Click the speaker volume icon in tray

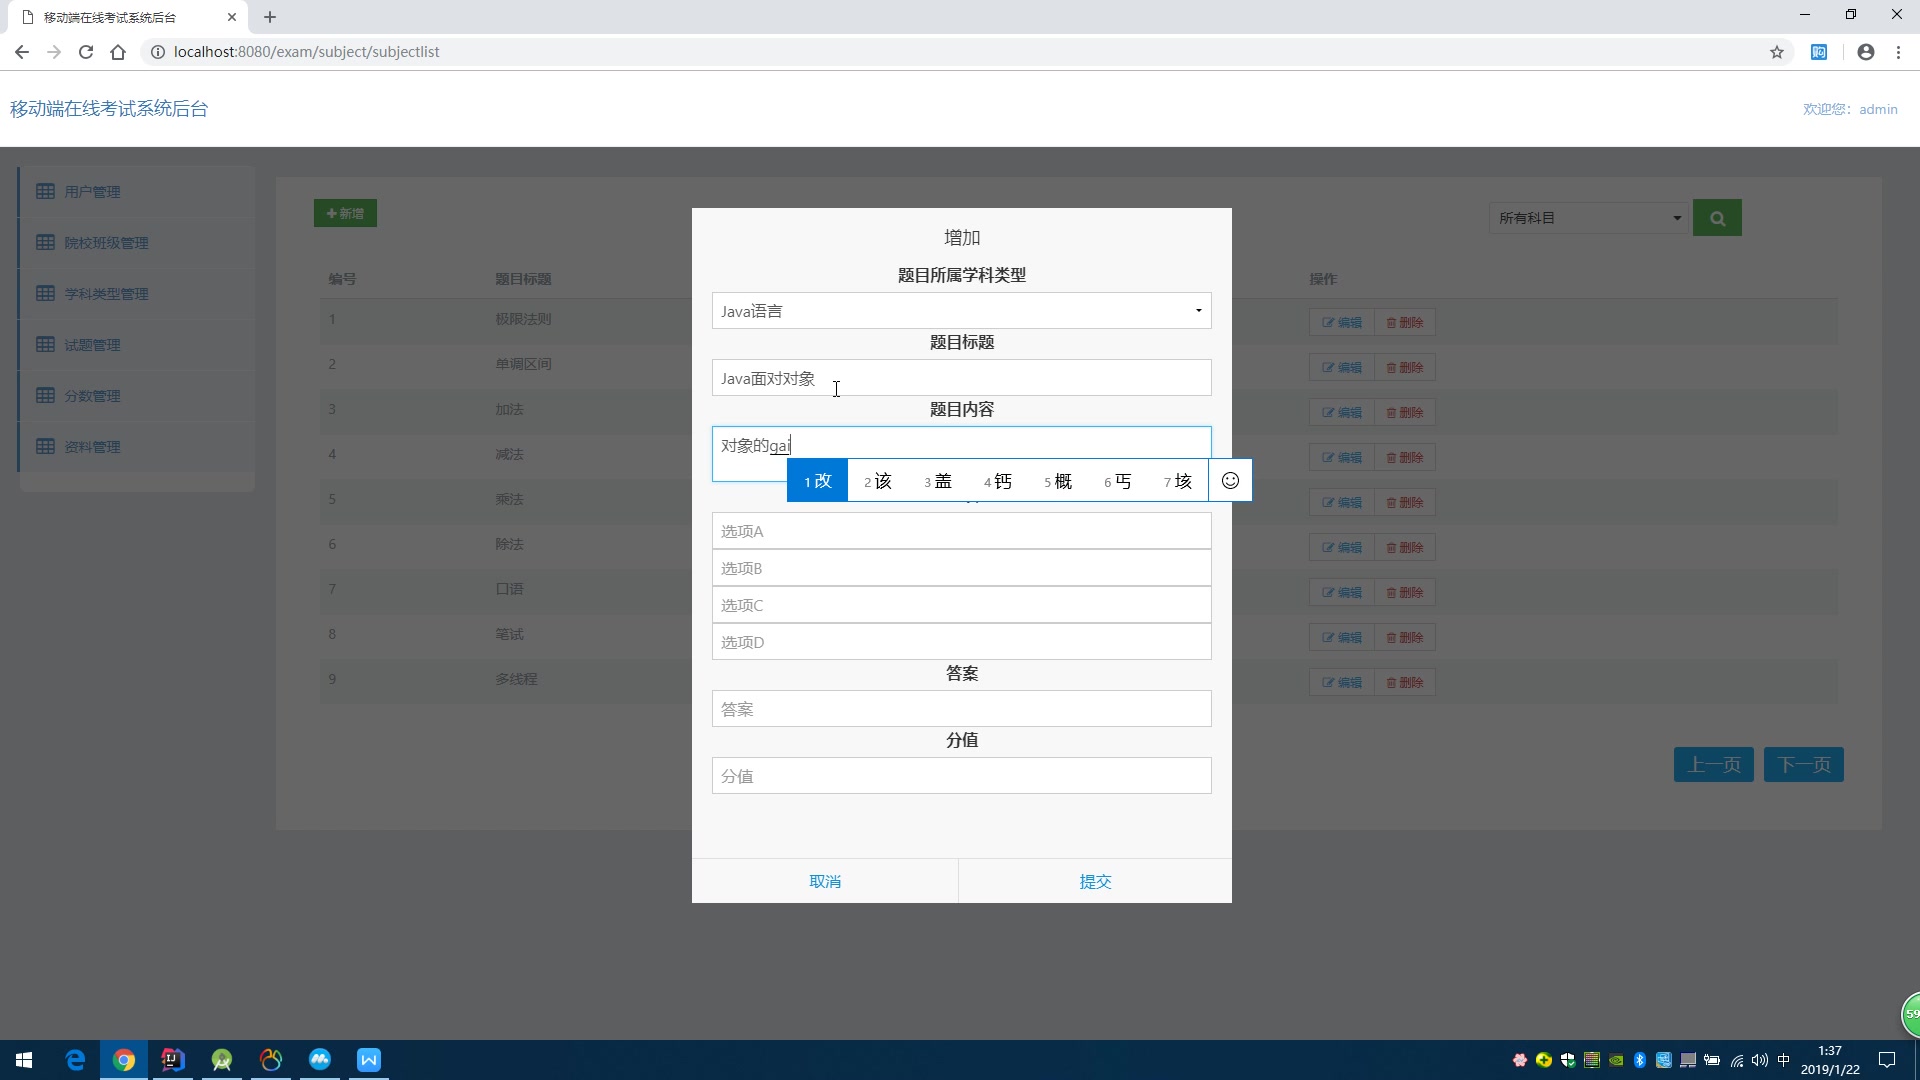point(1759,1061)
